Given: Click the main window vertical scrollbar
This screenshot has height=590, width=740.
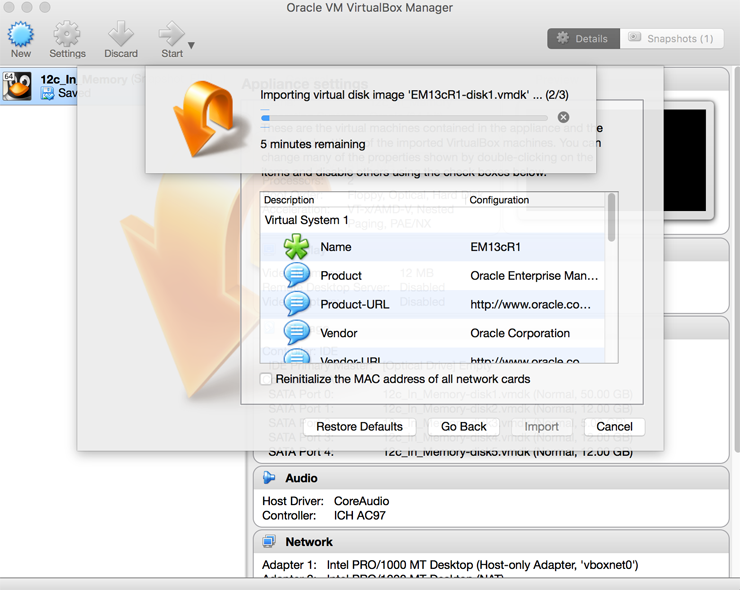Looking at the screenshot, I should click(x=737, y=260).
